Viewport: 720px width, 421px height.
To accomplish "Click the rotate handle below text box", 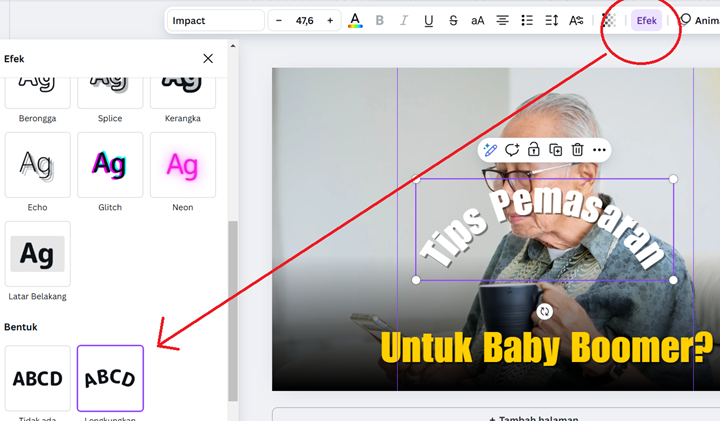I will [545, 312].
